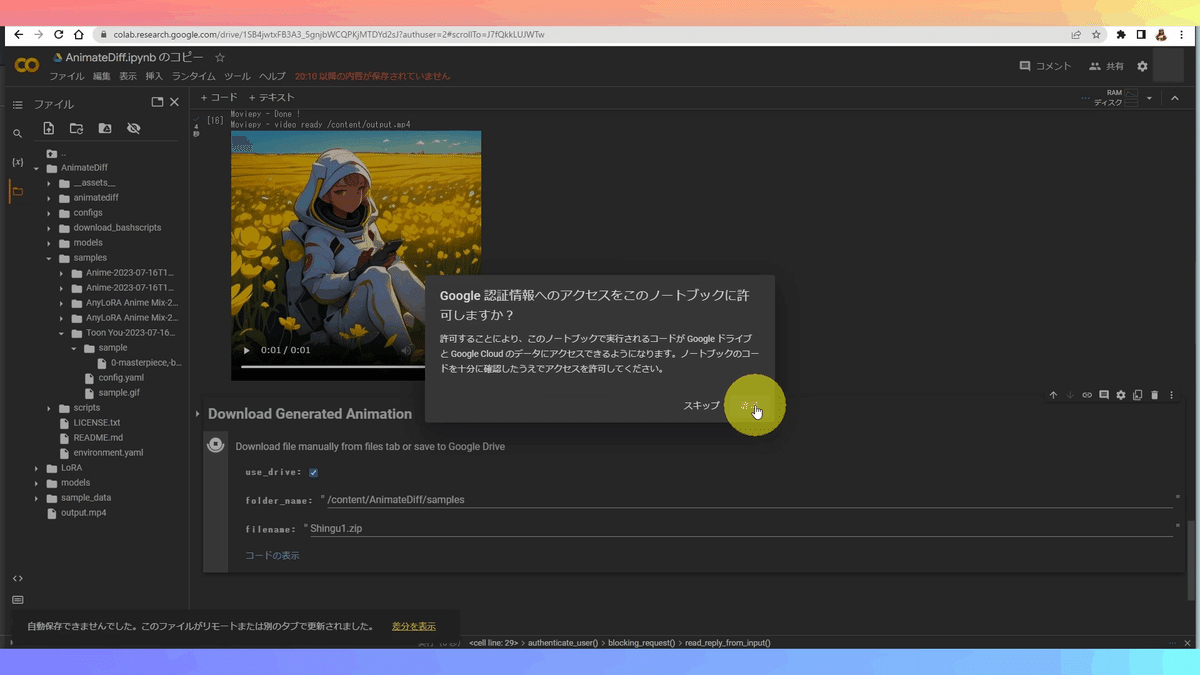Screen dimensions: 1200x675
Task: Bookmark this page with browser star
Action: (1096, 34)
